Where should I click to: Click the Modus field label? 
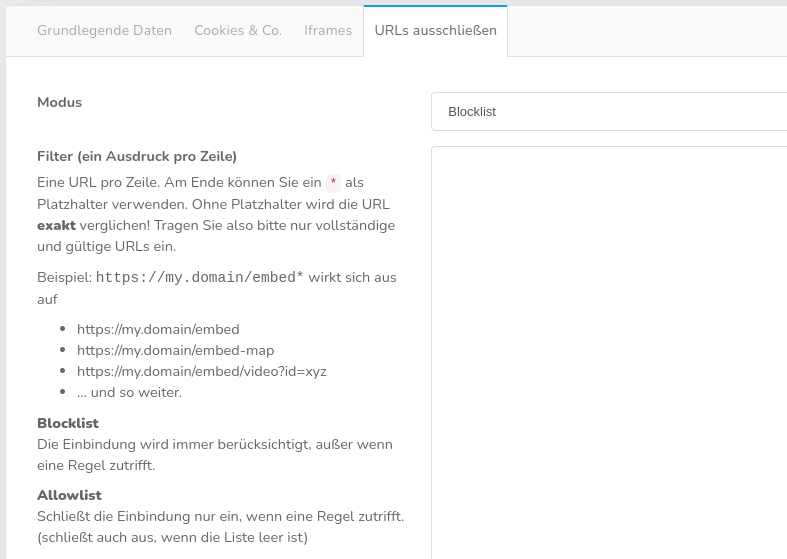pos(59,102)
